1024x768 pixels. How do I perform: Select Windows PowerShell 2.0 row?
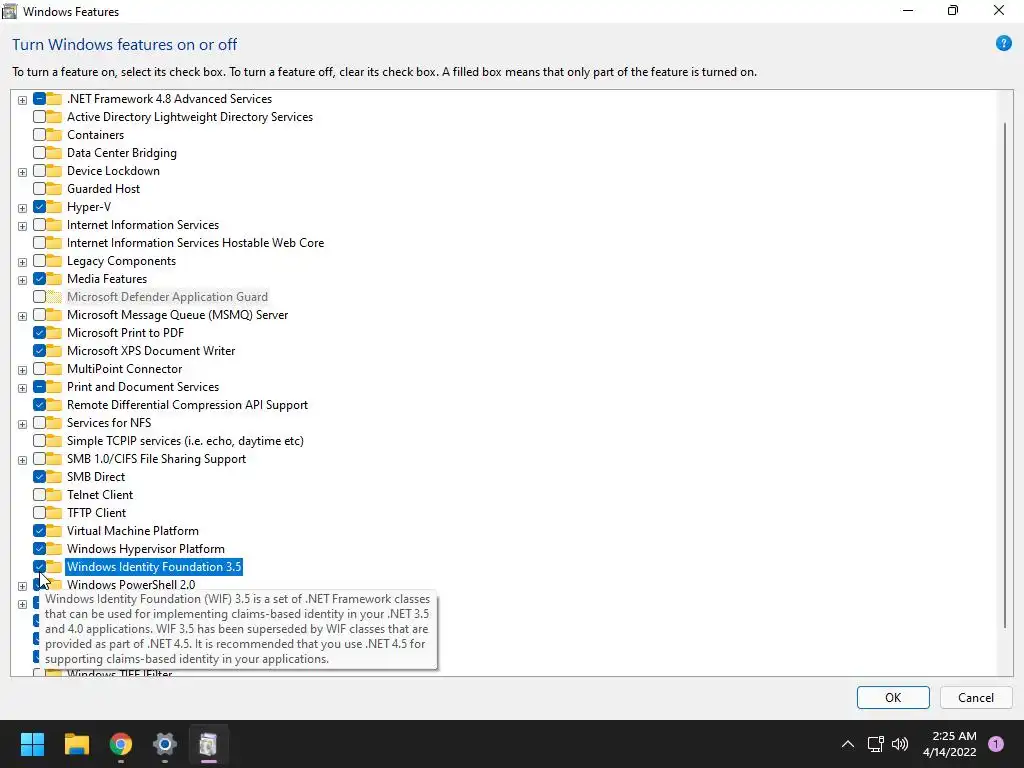[x=131, y=584]
